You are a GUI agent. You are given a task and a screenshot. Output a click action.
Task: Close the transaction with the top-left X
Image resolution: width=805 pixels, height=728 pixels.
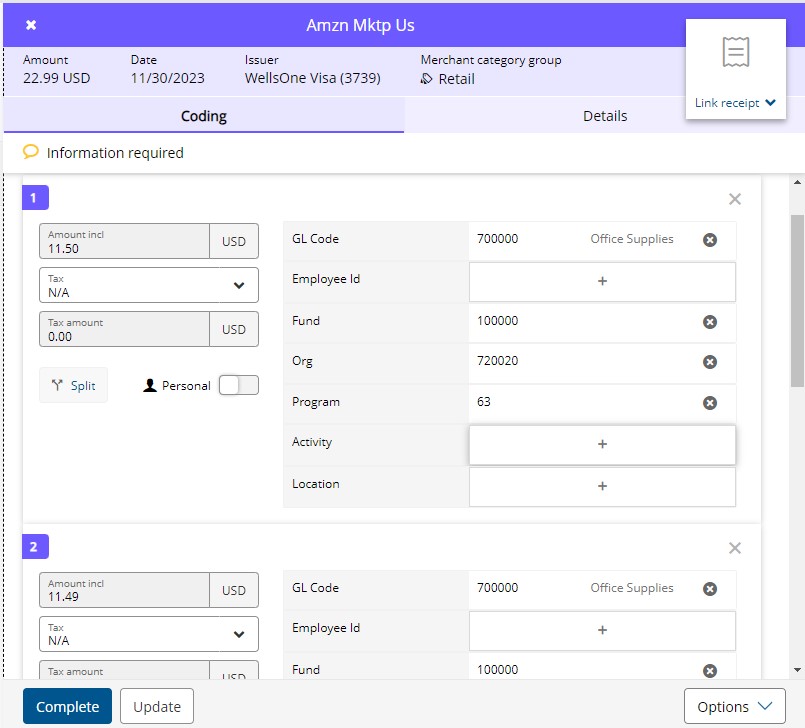31,25
